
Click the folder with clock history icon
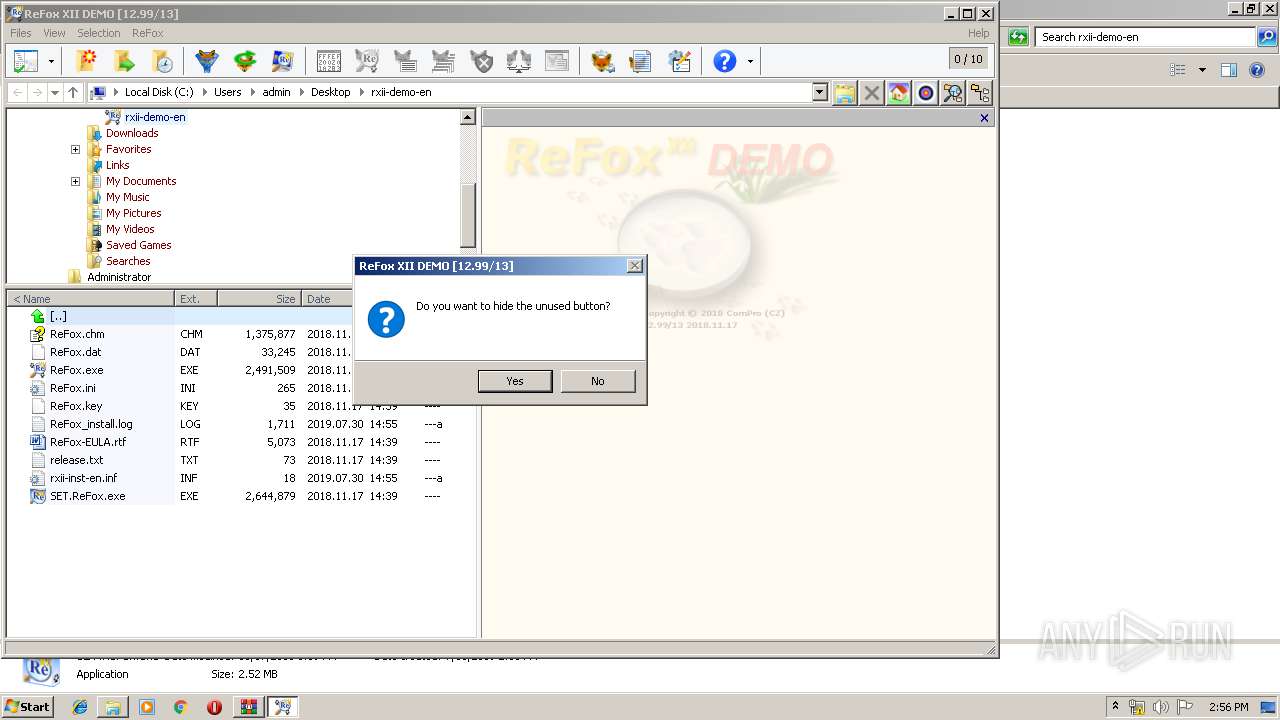pos(162,61)
